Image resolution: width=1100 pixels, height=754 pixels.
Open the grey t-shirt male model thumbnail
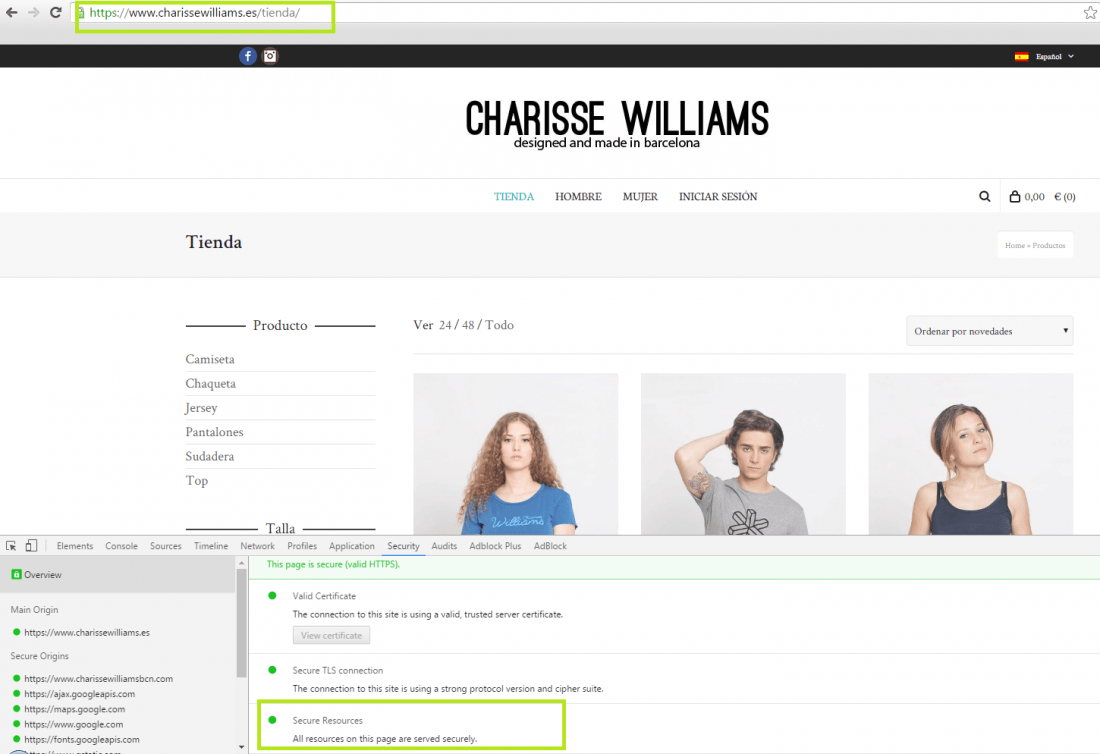[743, 455]
